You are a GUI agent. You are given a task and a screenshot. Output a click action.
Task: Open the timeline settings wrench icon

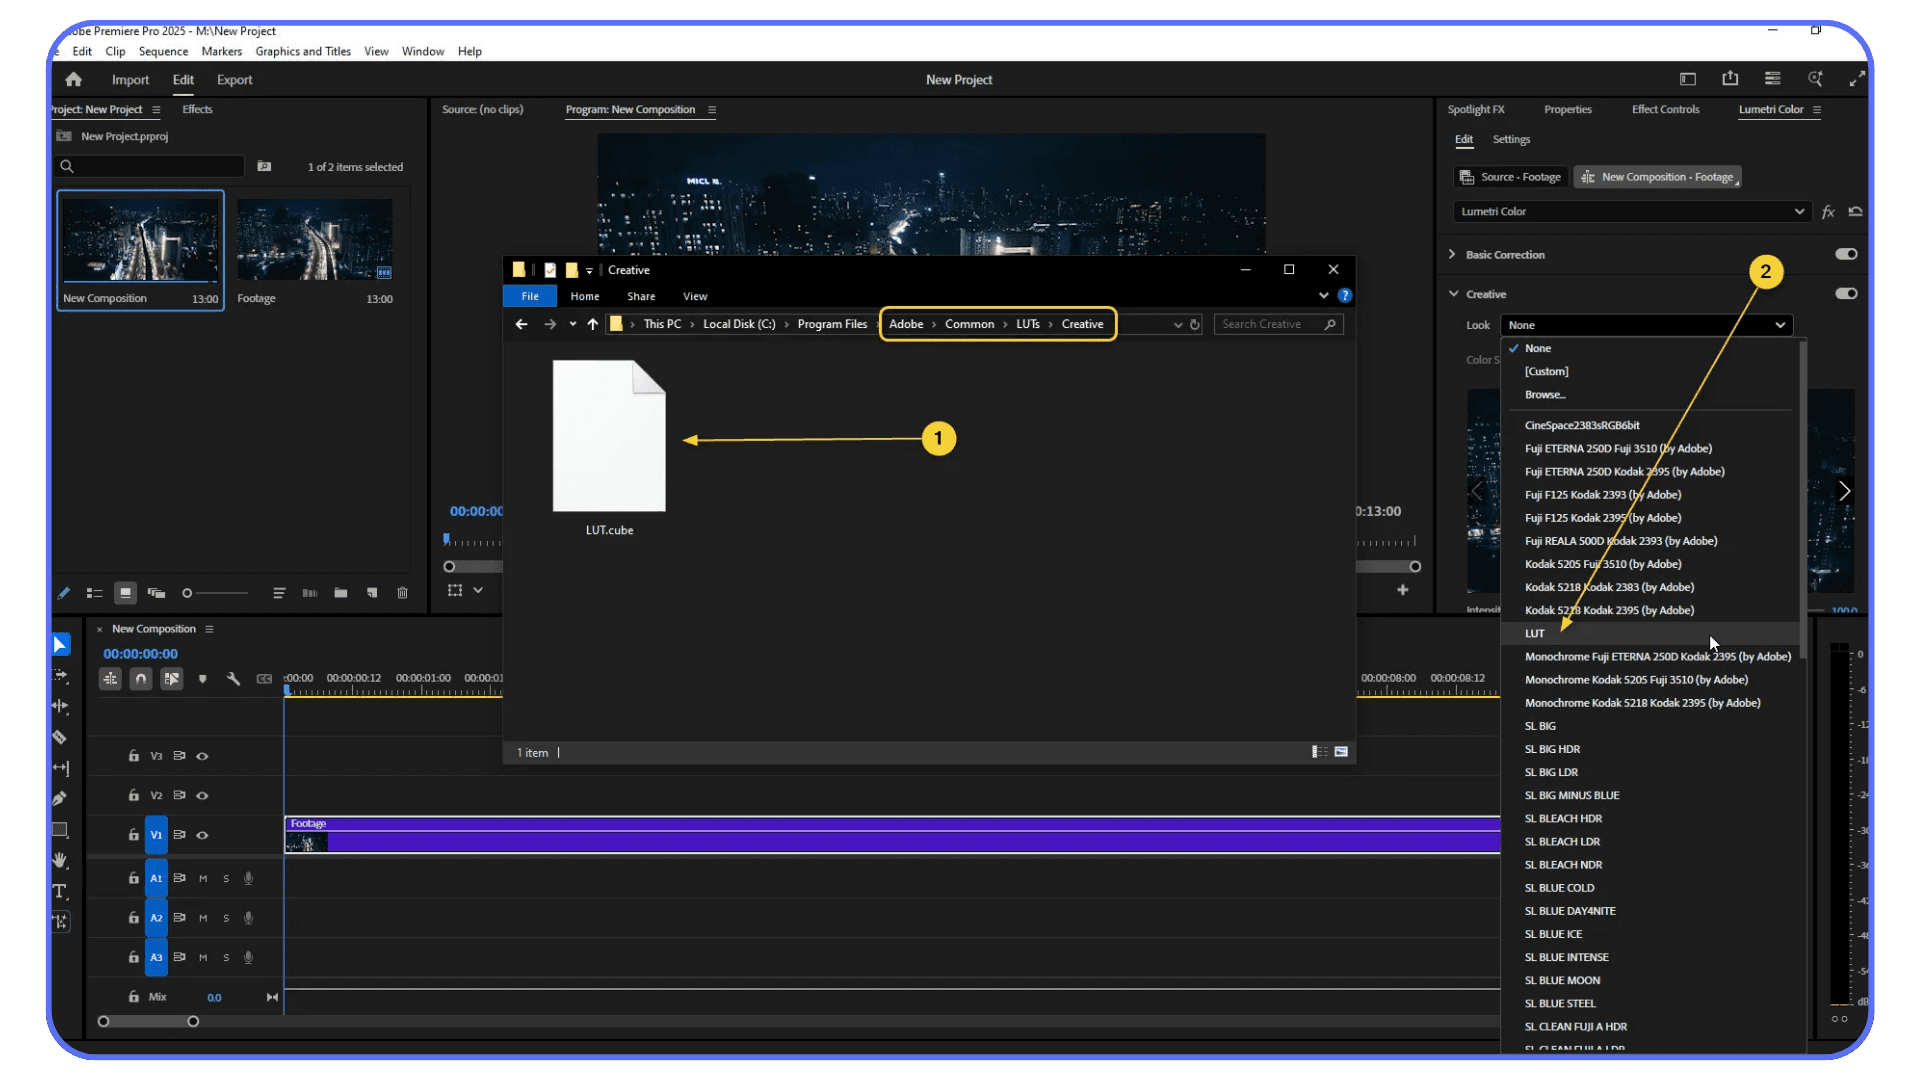point(233,679)
